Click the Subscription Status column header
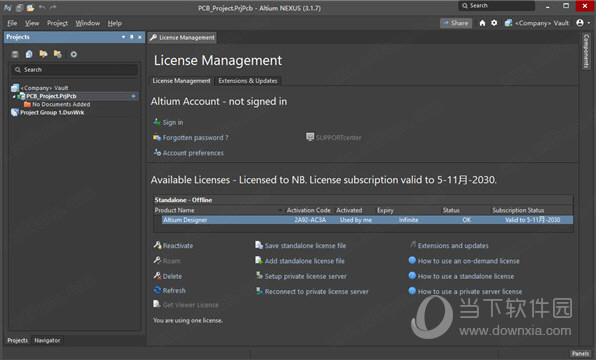The image size is (596, 360). [518, 210]
